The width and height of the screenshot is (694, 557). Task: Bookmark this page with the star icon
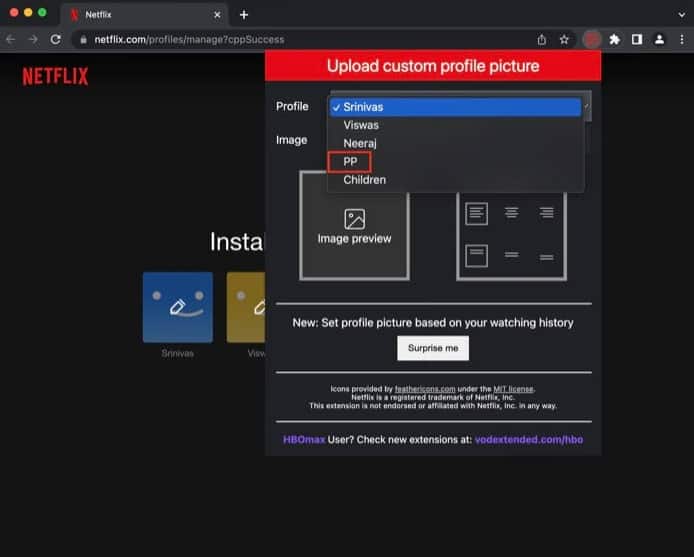[x=564, y=40]
